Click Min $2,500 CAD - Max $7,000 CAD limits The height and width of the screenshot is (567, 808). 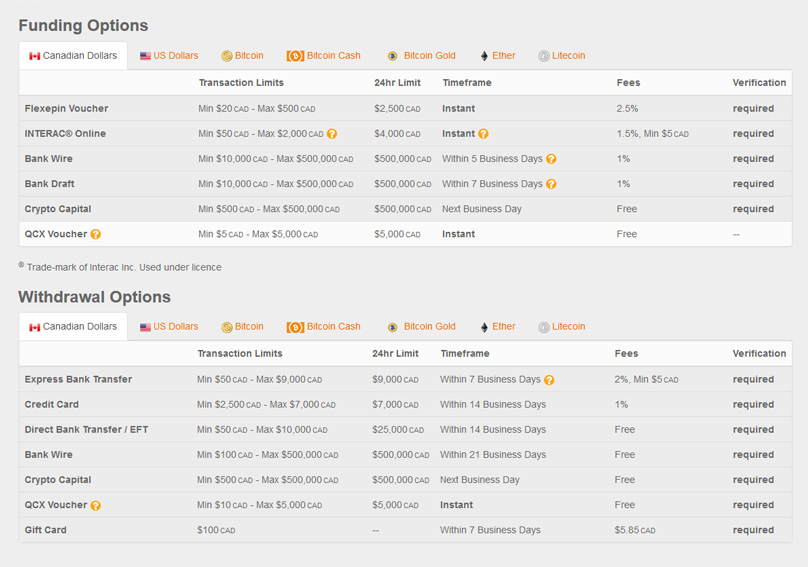(266, 405)
